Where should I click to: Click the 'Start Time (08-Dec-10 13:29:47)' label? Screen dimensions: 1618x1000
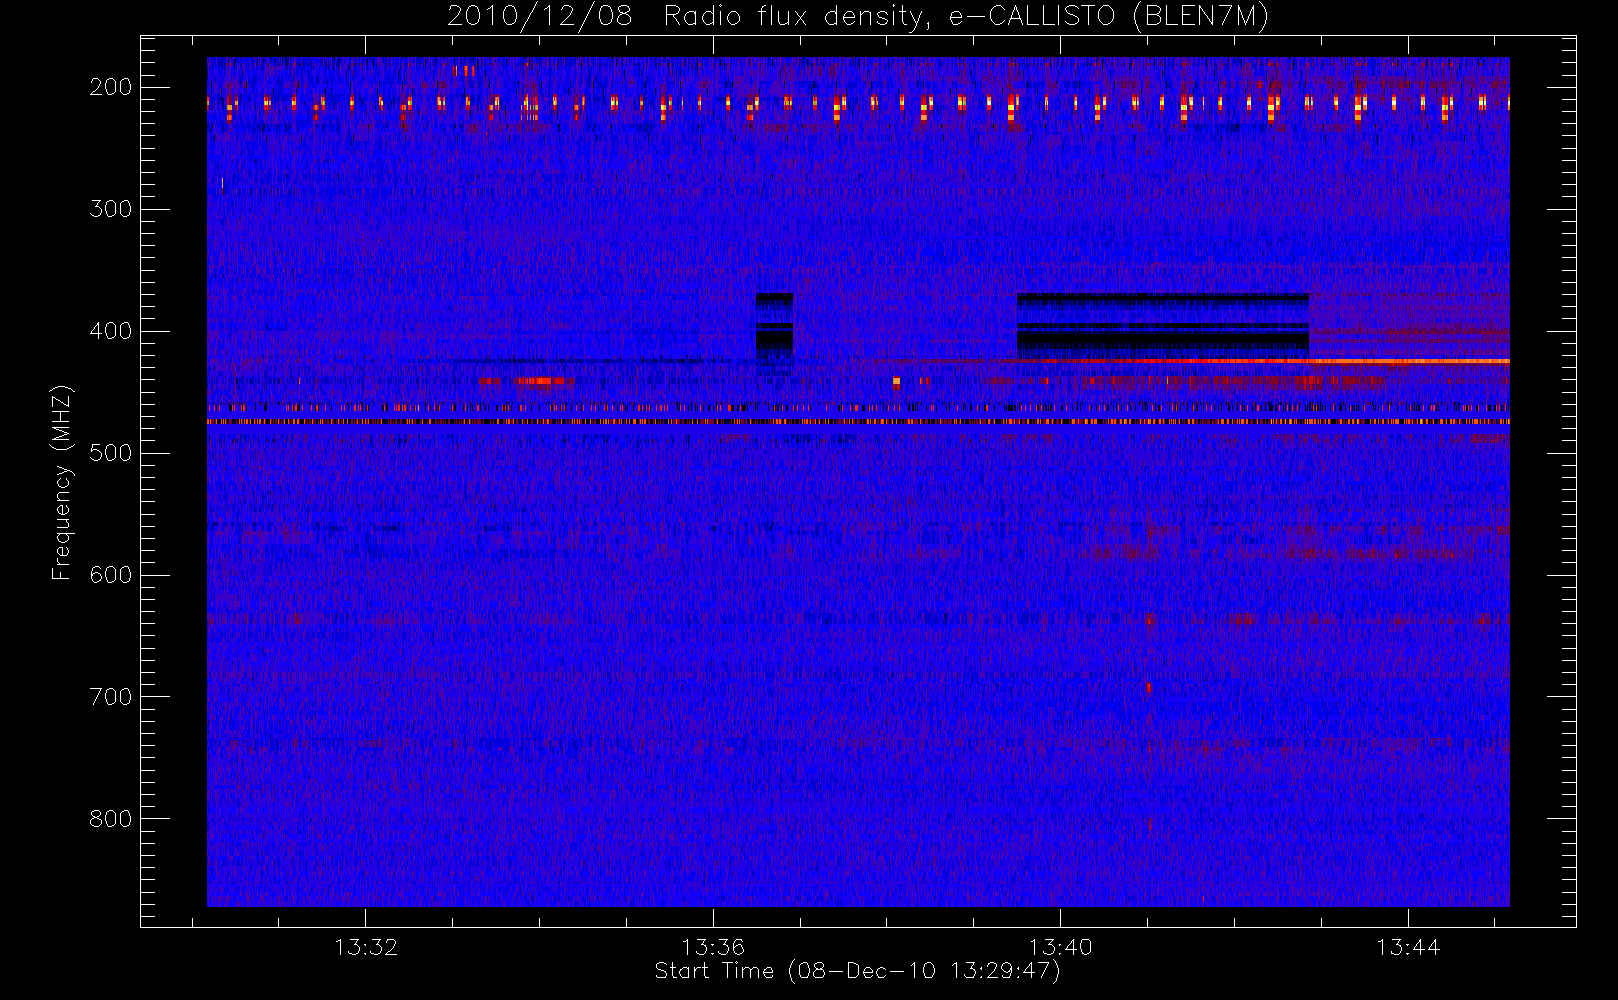pyautogui.click(x=857, y=971)
